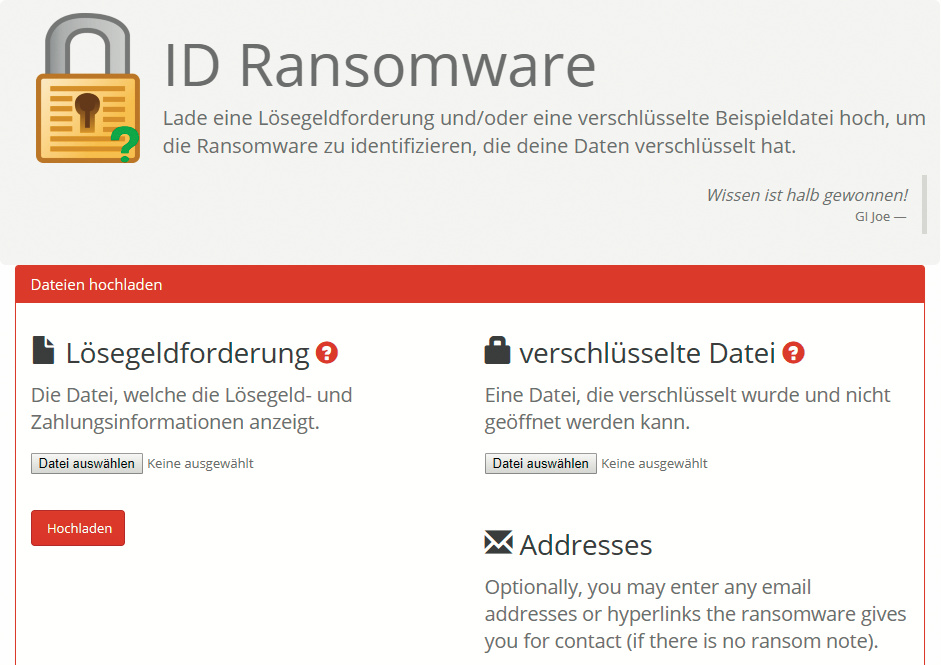This screenshot has height=665, width=941.
Task: Choose a file for the Lösegeldforderung upload
Action: (87, 464)
